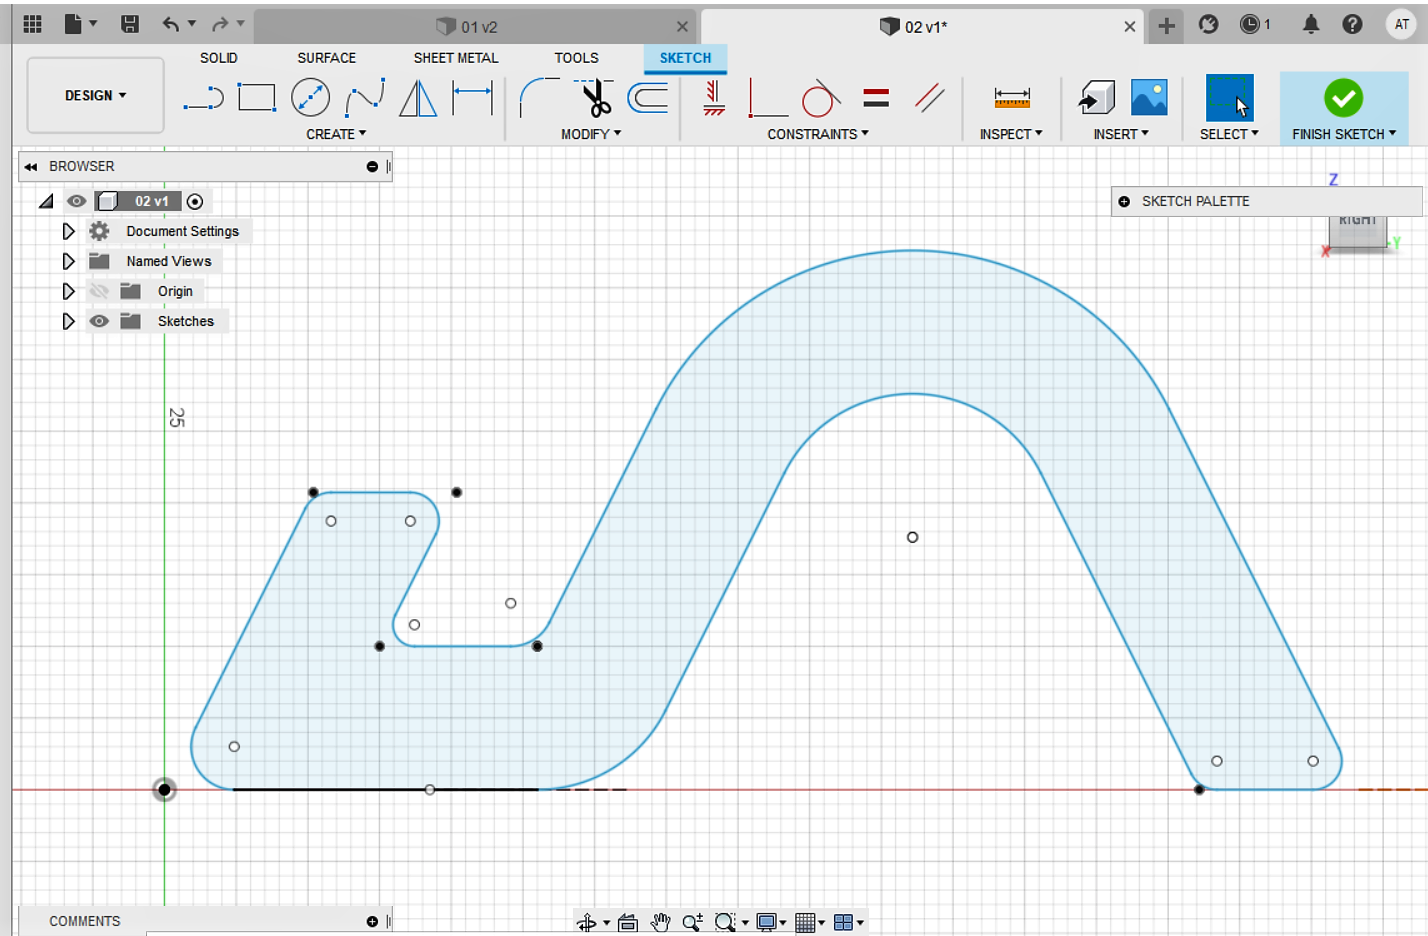Click the FINISH SKETCH button
1428x936 pixels.
pos(1344,109)
